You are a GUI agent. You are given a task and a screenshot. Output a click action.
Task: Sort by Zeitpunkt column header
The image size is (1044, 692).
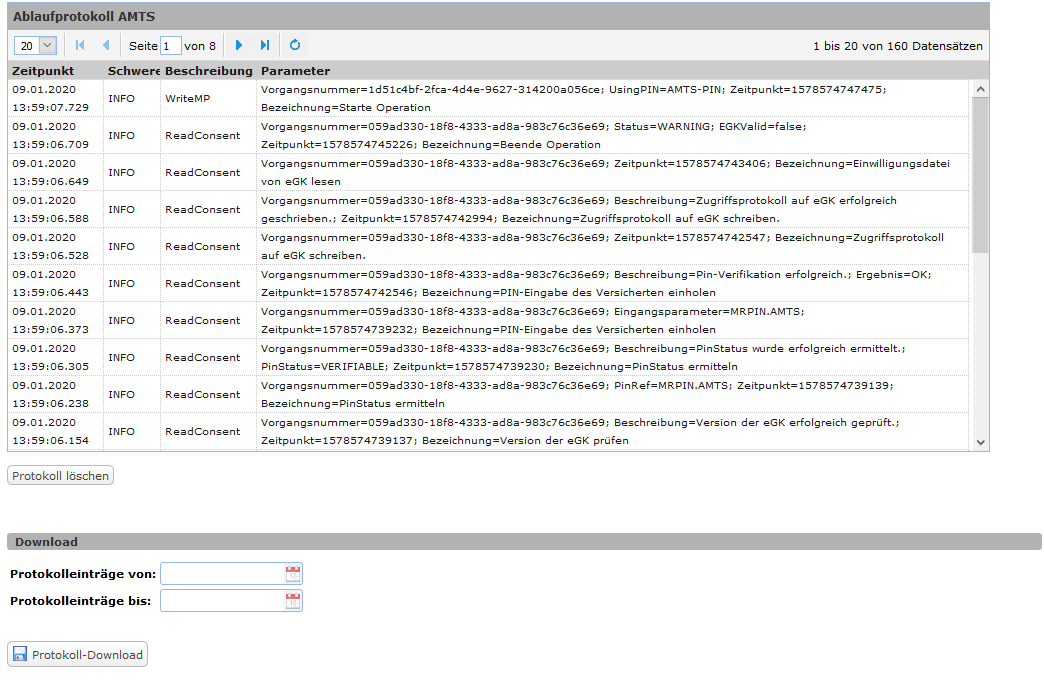click(42, 71)
